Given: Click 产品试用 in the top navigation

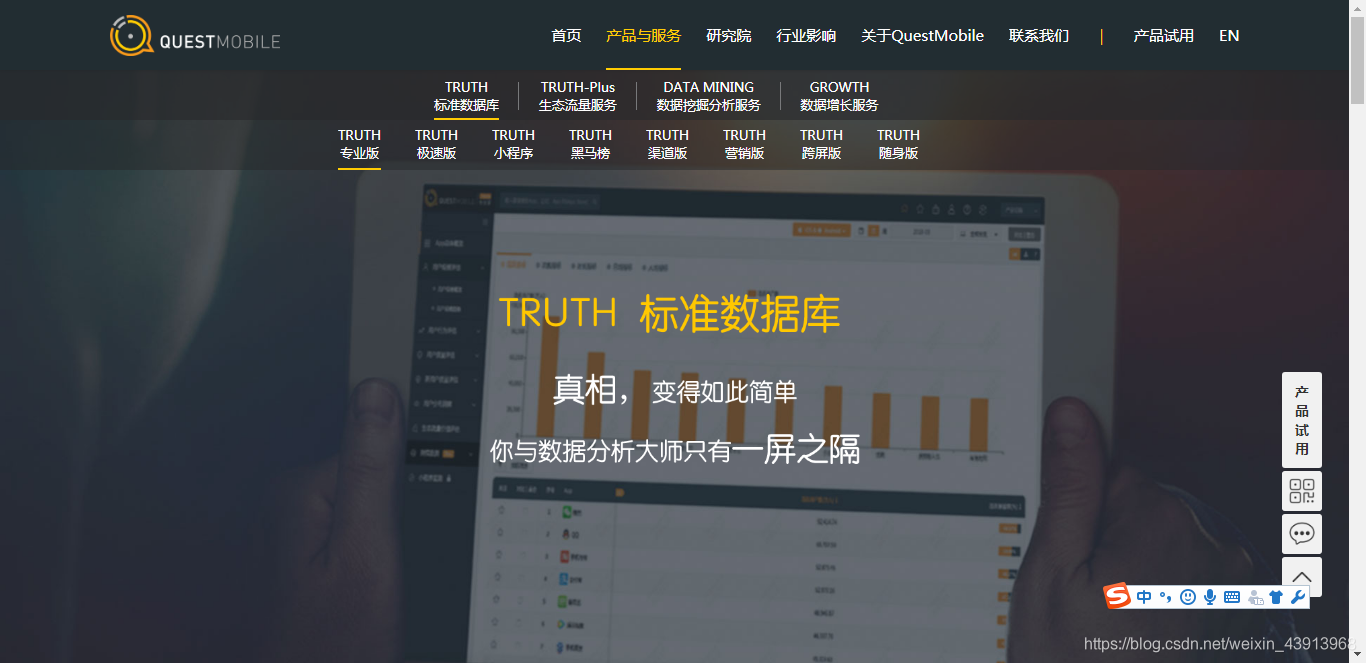Looking at the screenshot, I should pos(1163,36).
